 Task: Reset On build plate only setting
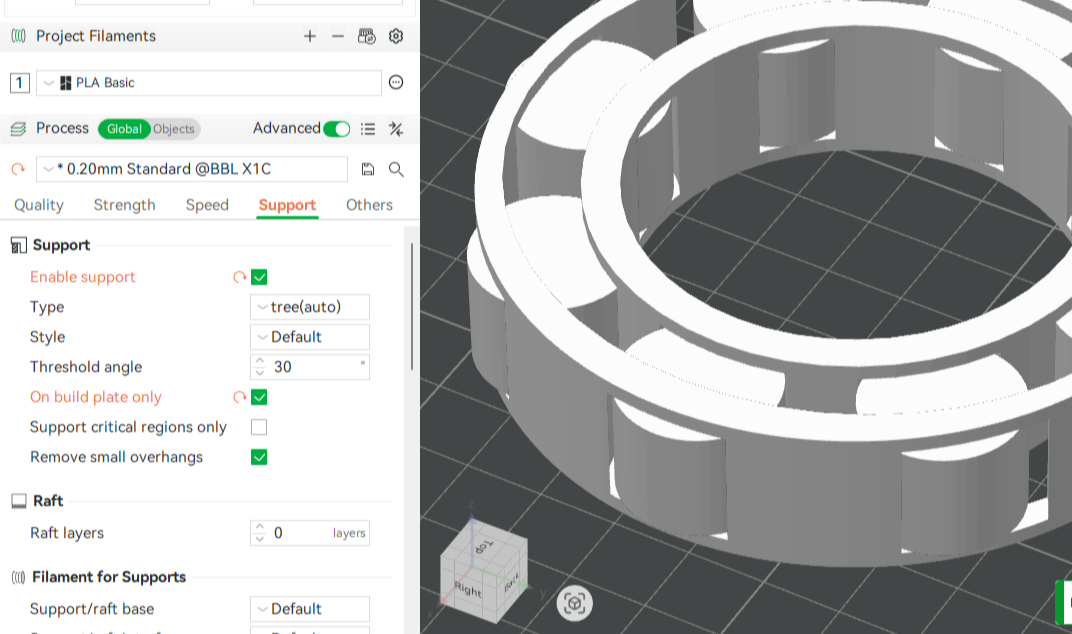[x=239, y=397]
